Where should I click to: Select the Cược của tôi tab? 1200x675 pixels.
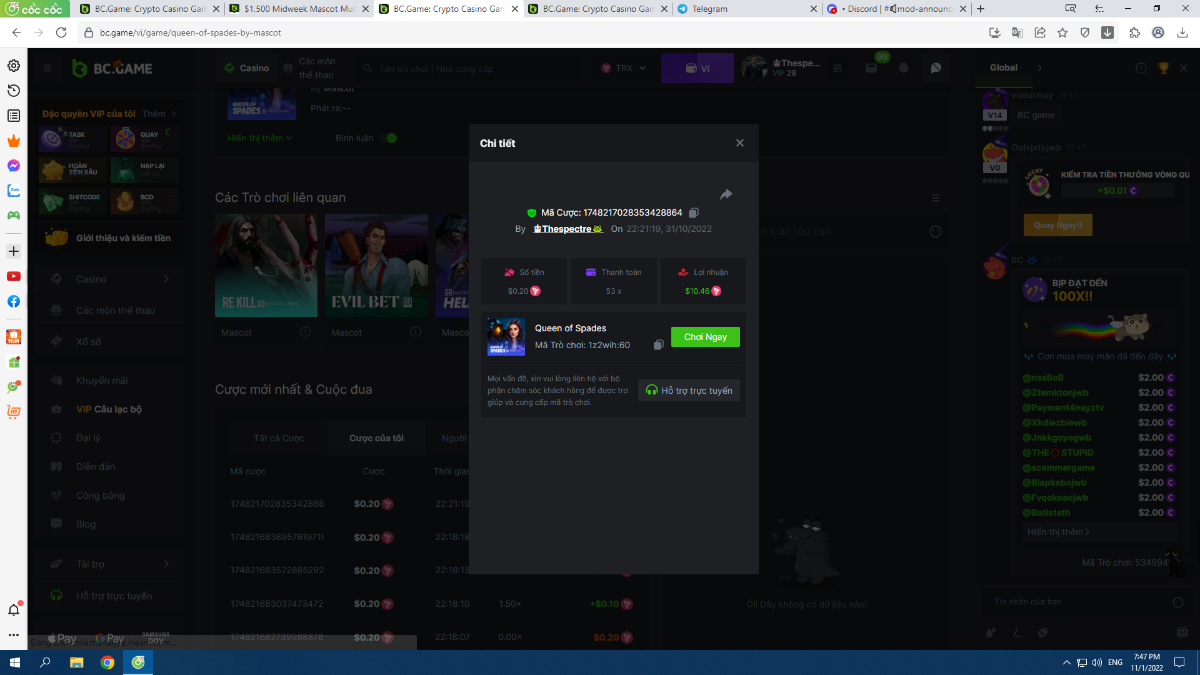[376, 438]
